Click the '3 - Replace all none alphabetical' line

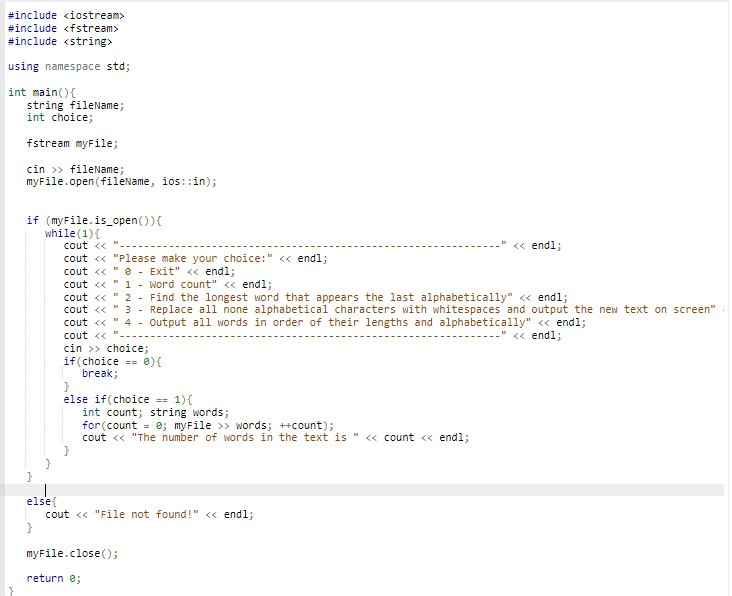(x=394, y=310)
